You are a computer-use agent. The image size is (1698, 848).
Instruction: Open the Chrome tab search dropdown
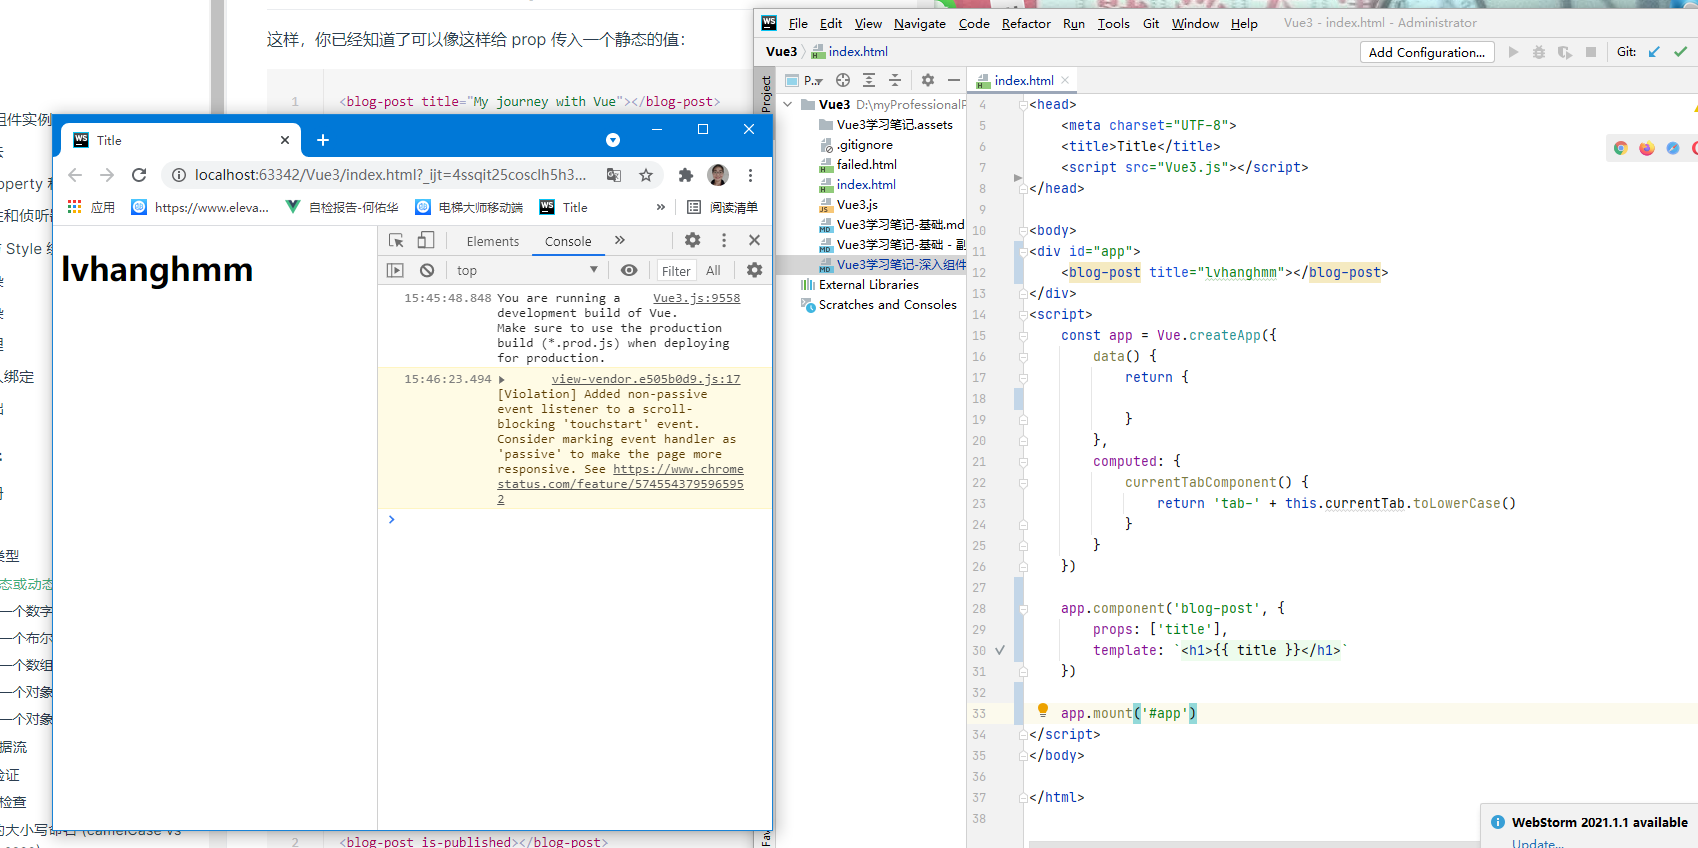coord(613,140)
